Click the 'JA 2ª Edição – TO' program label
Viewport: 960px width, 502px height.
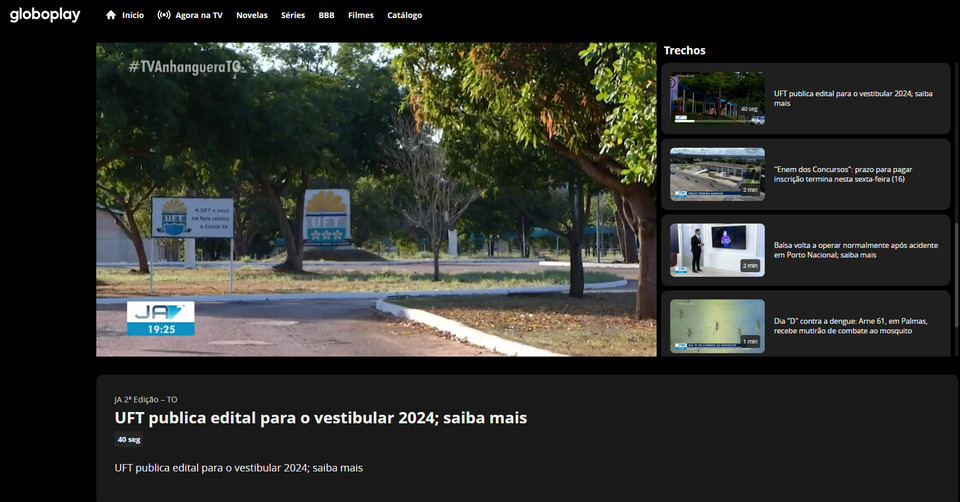[x=146, y=400]
